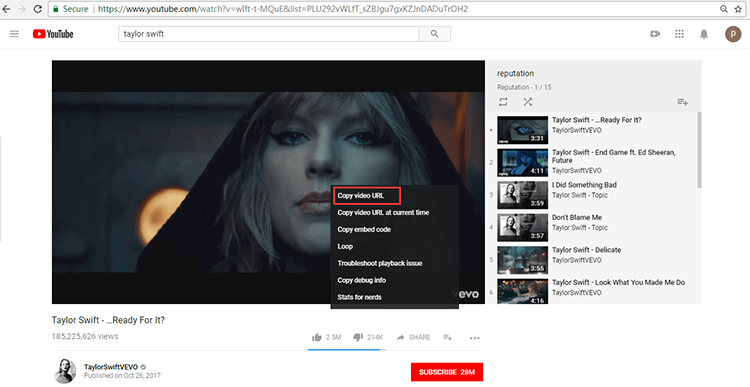Open the YouTube apps grid
Image resolution: width=750 pixels, height=387 pixels.
679,34
